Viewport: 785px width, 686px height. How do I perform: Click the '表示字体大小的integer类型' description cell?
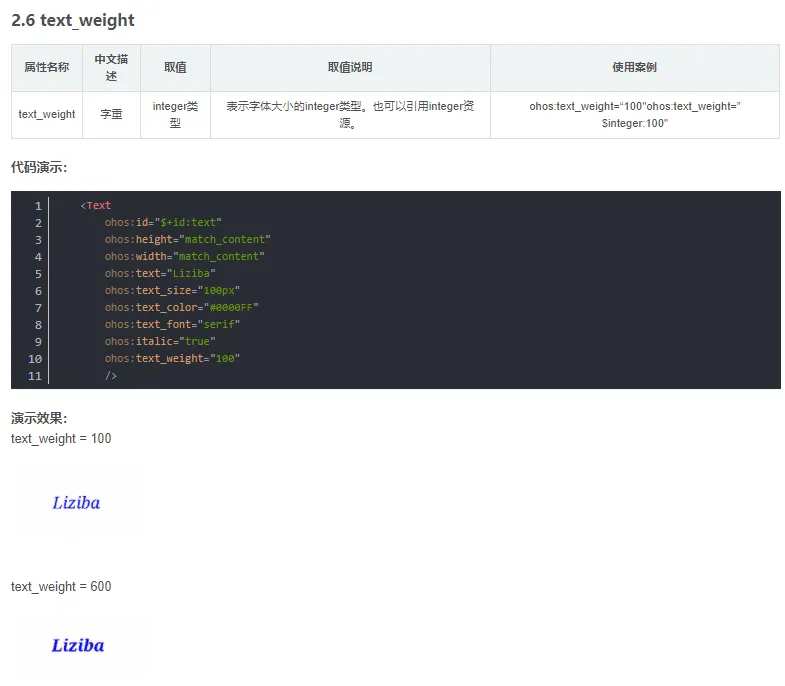click(350, 115)
